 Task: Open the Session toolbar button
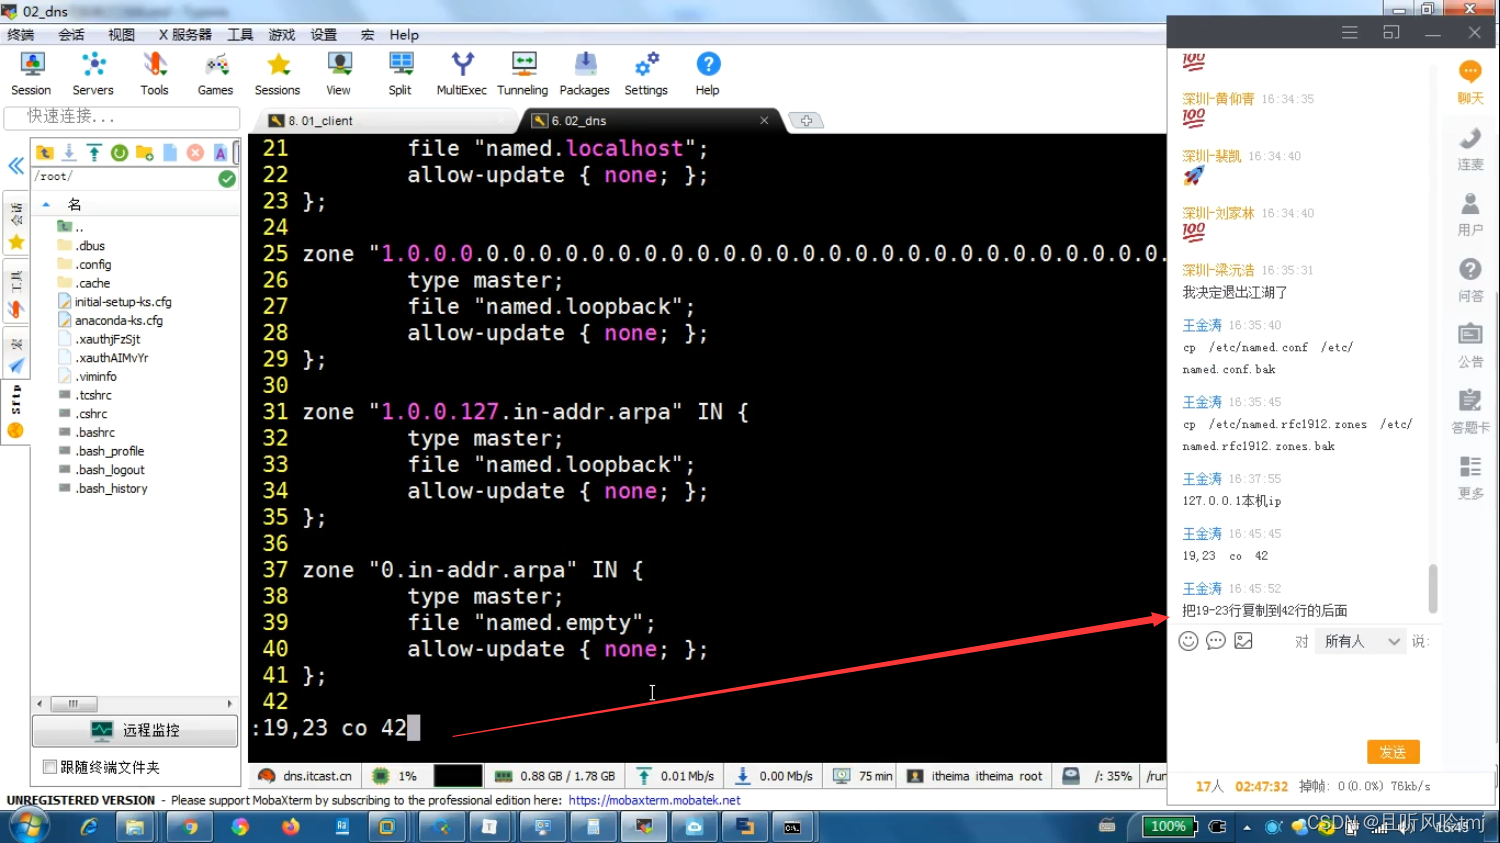(x=31, y=74)
